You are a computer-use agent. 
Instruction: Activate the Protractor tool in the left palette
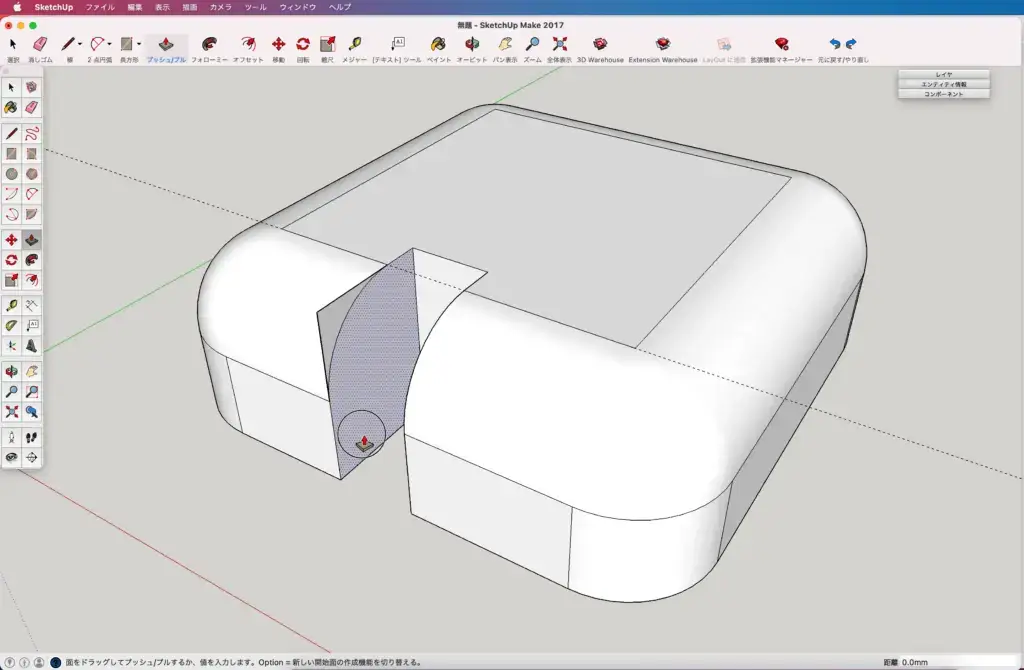[11, 325]
